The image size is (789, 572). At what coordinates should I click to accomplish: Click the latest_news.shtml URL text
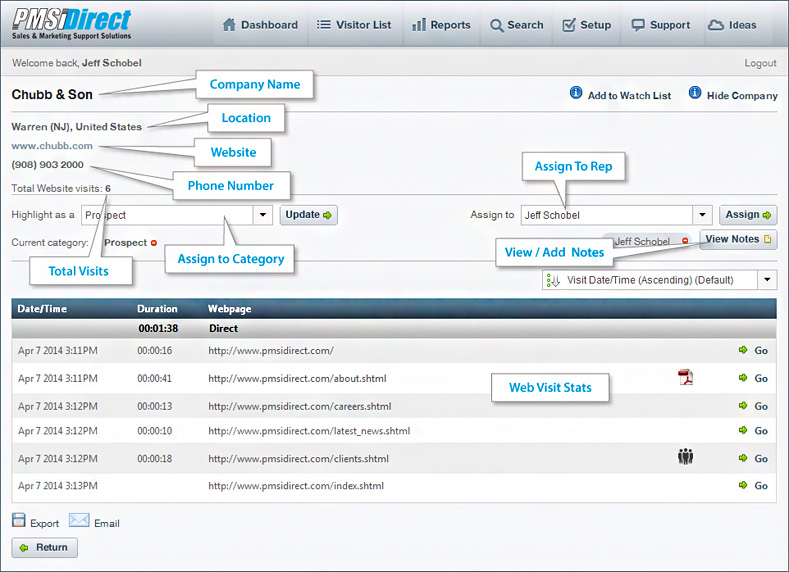click(309, 431)
